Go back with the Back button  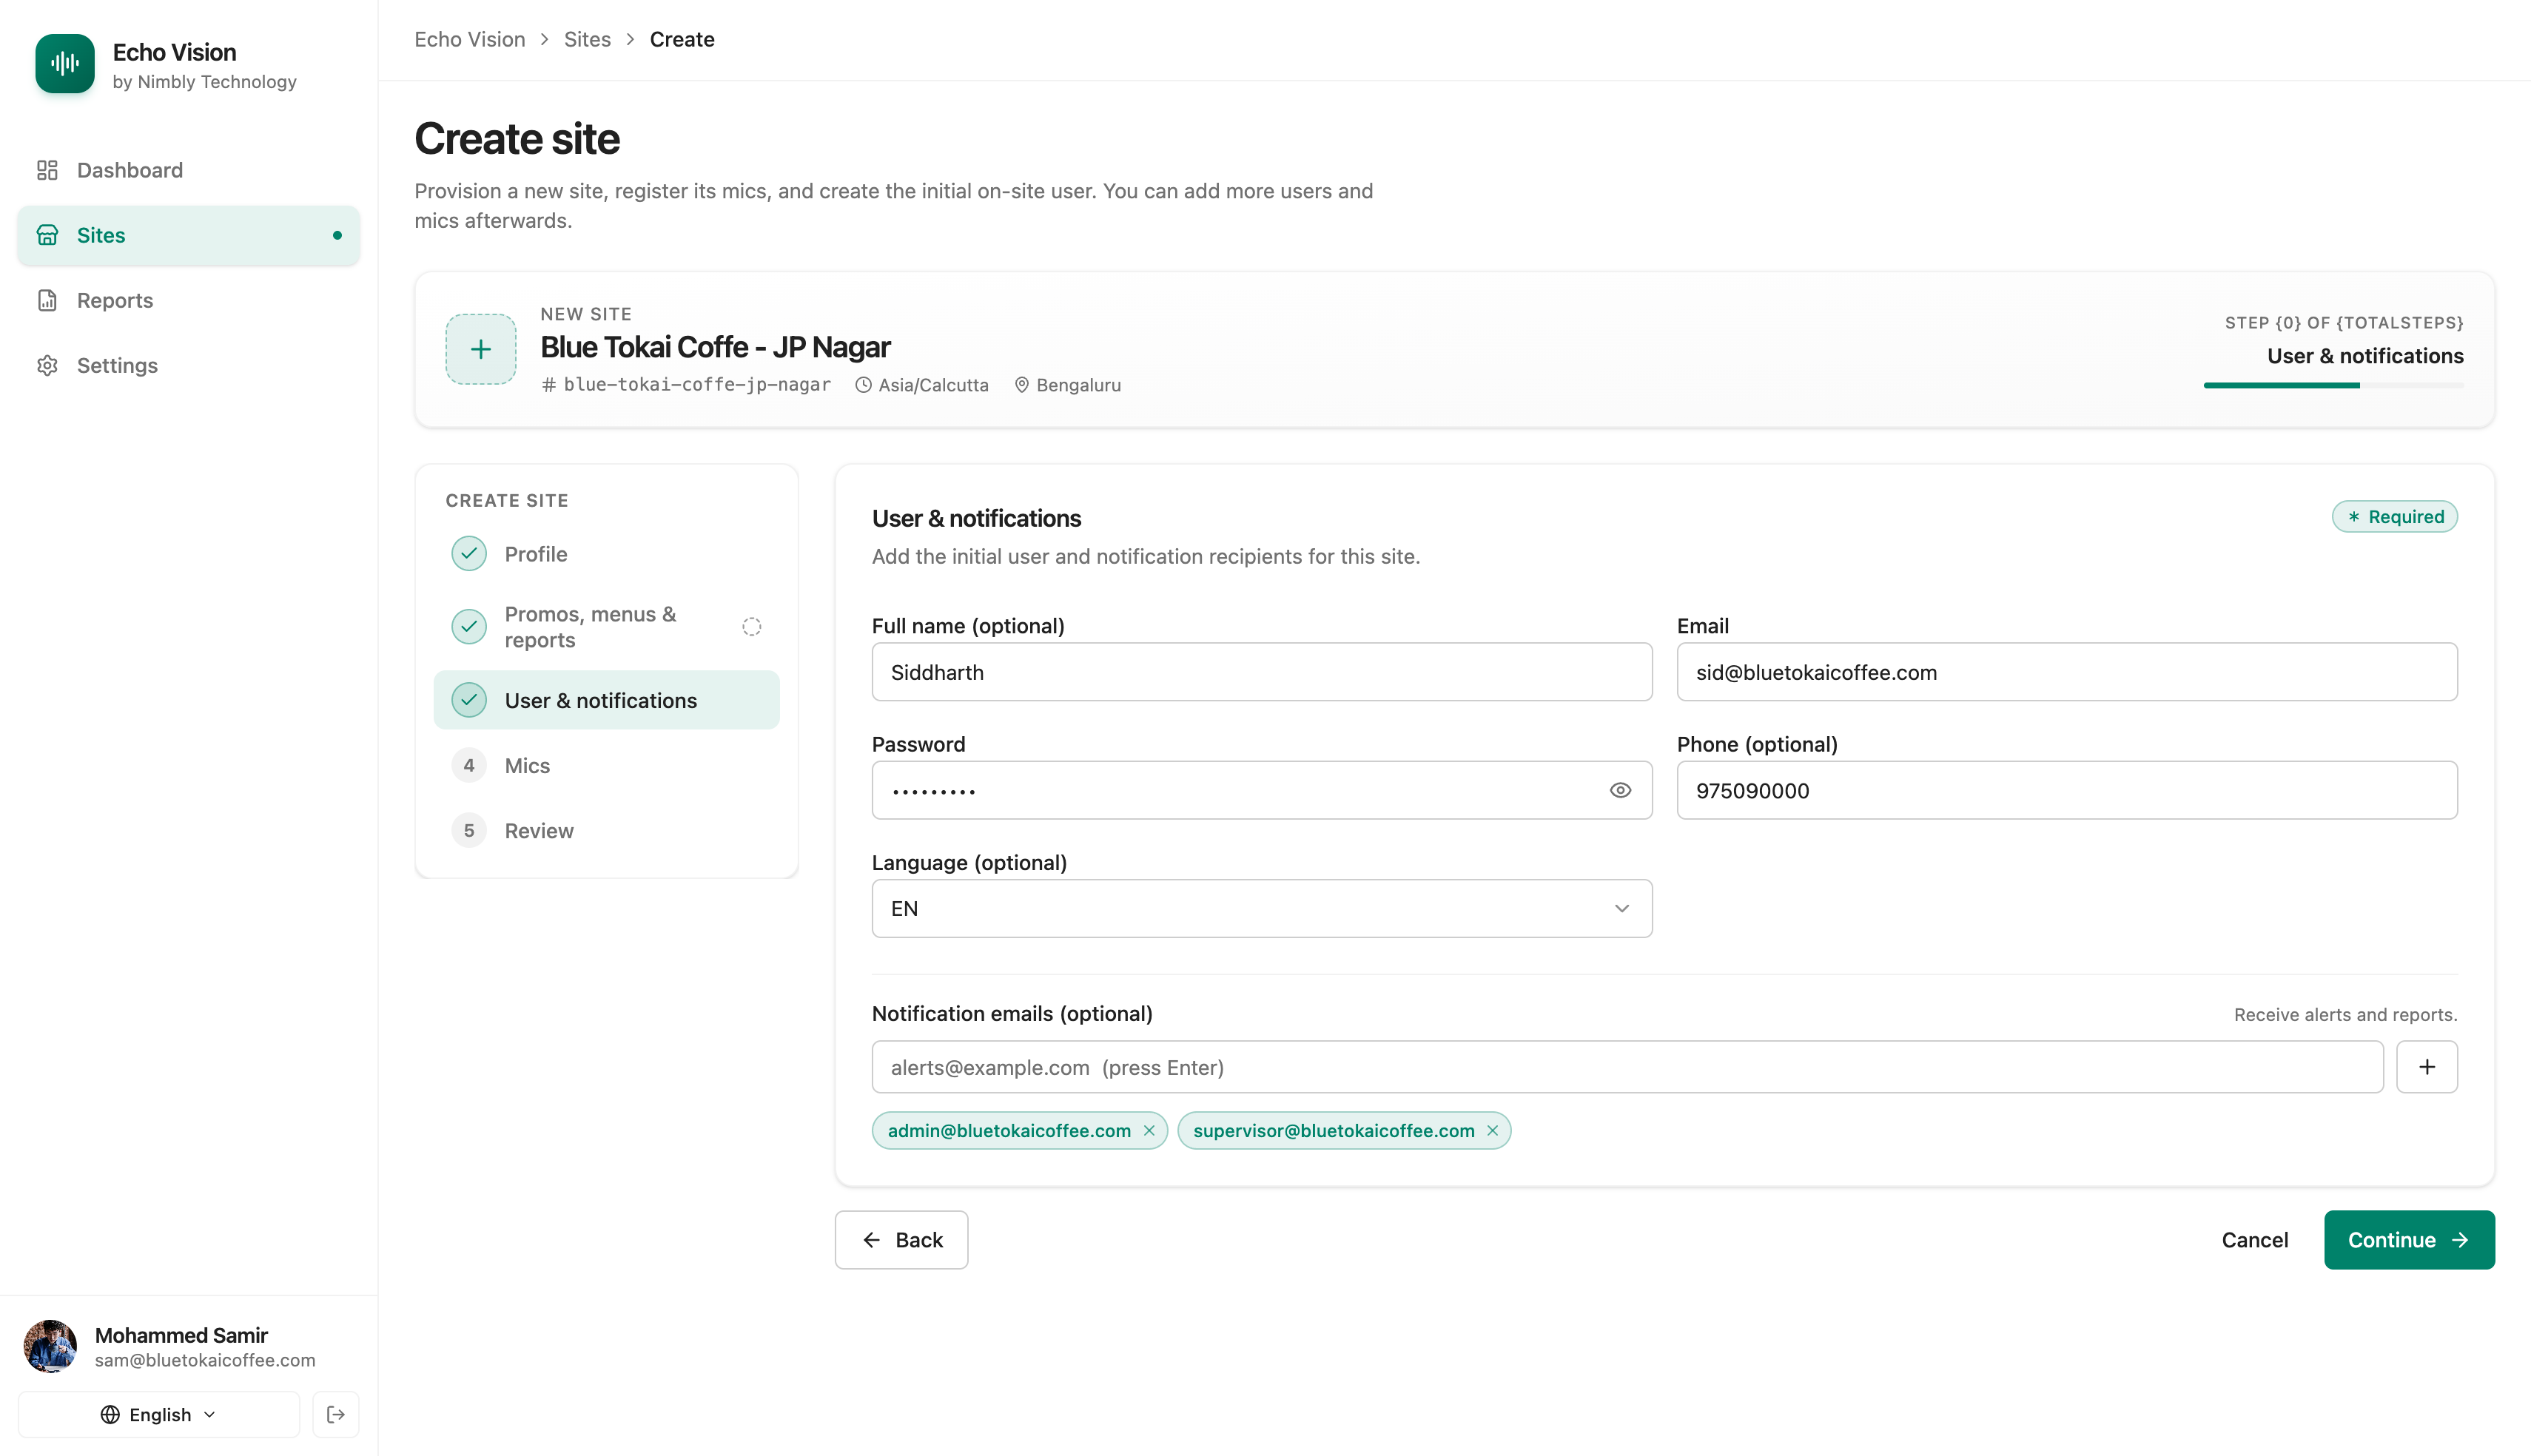pos(901,1240)
